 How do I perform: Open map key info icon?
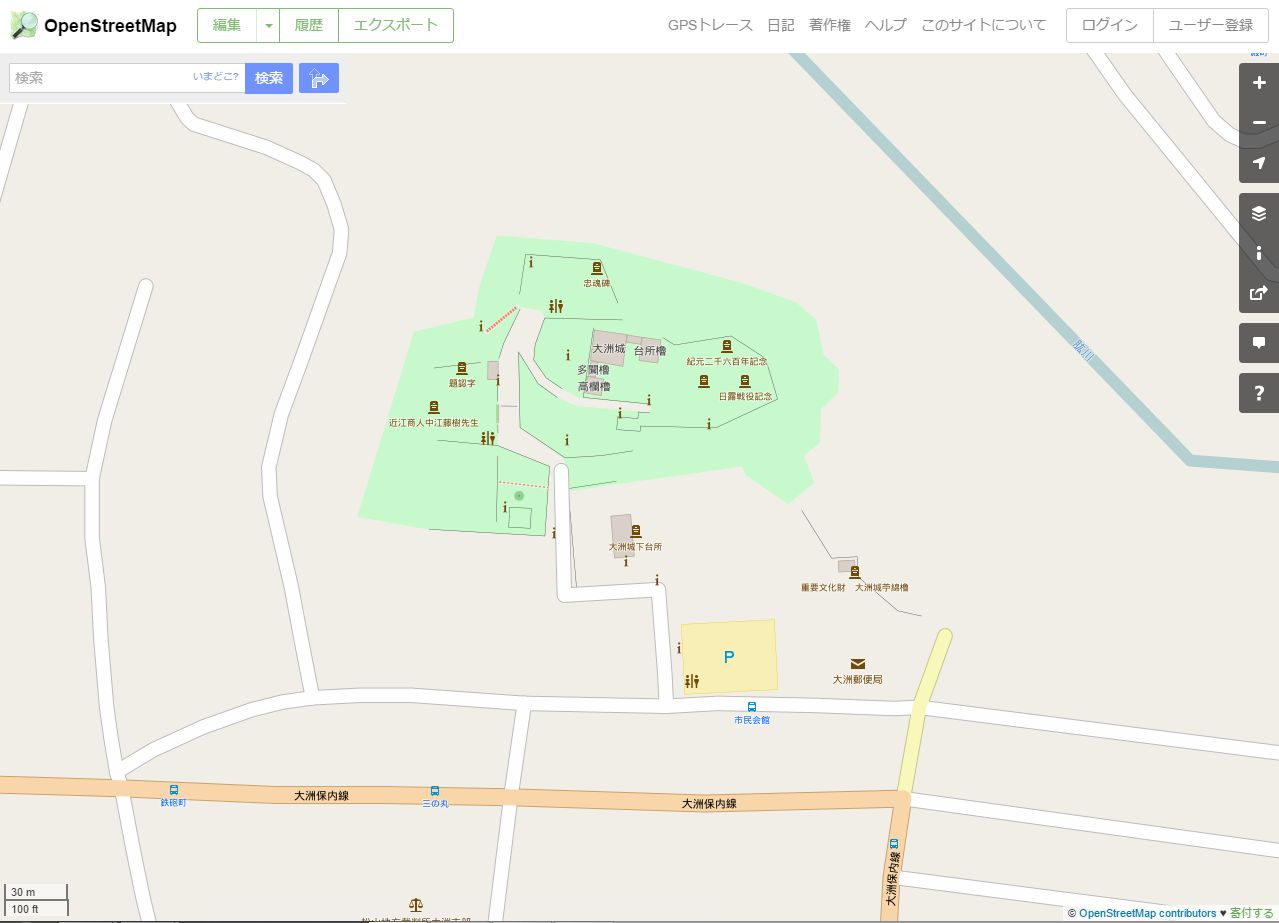pyautogui.click(x=1259, y=253)
